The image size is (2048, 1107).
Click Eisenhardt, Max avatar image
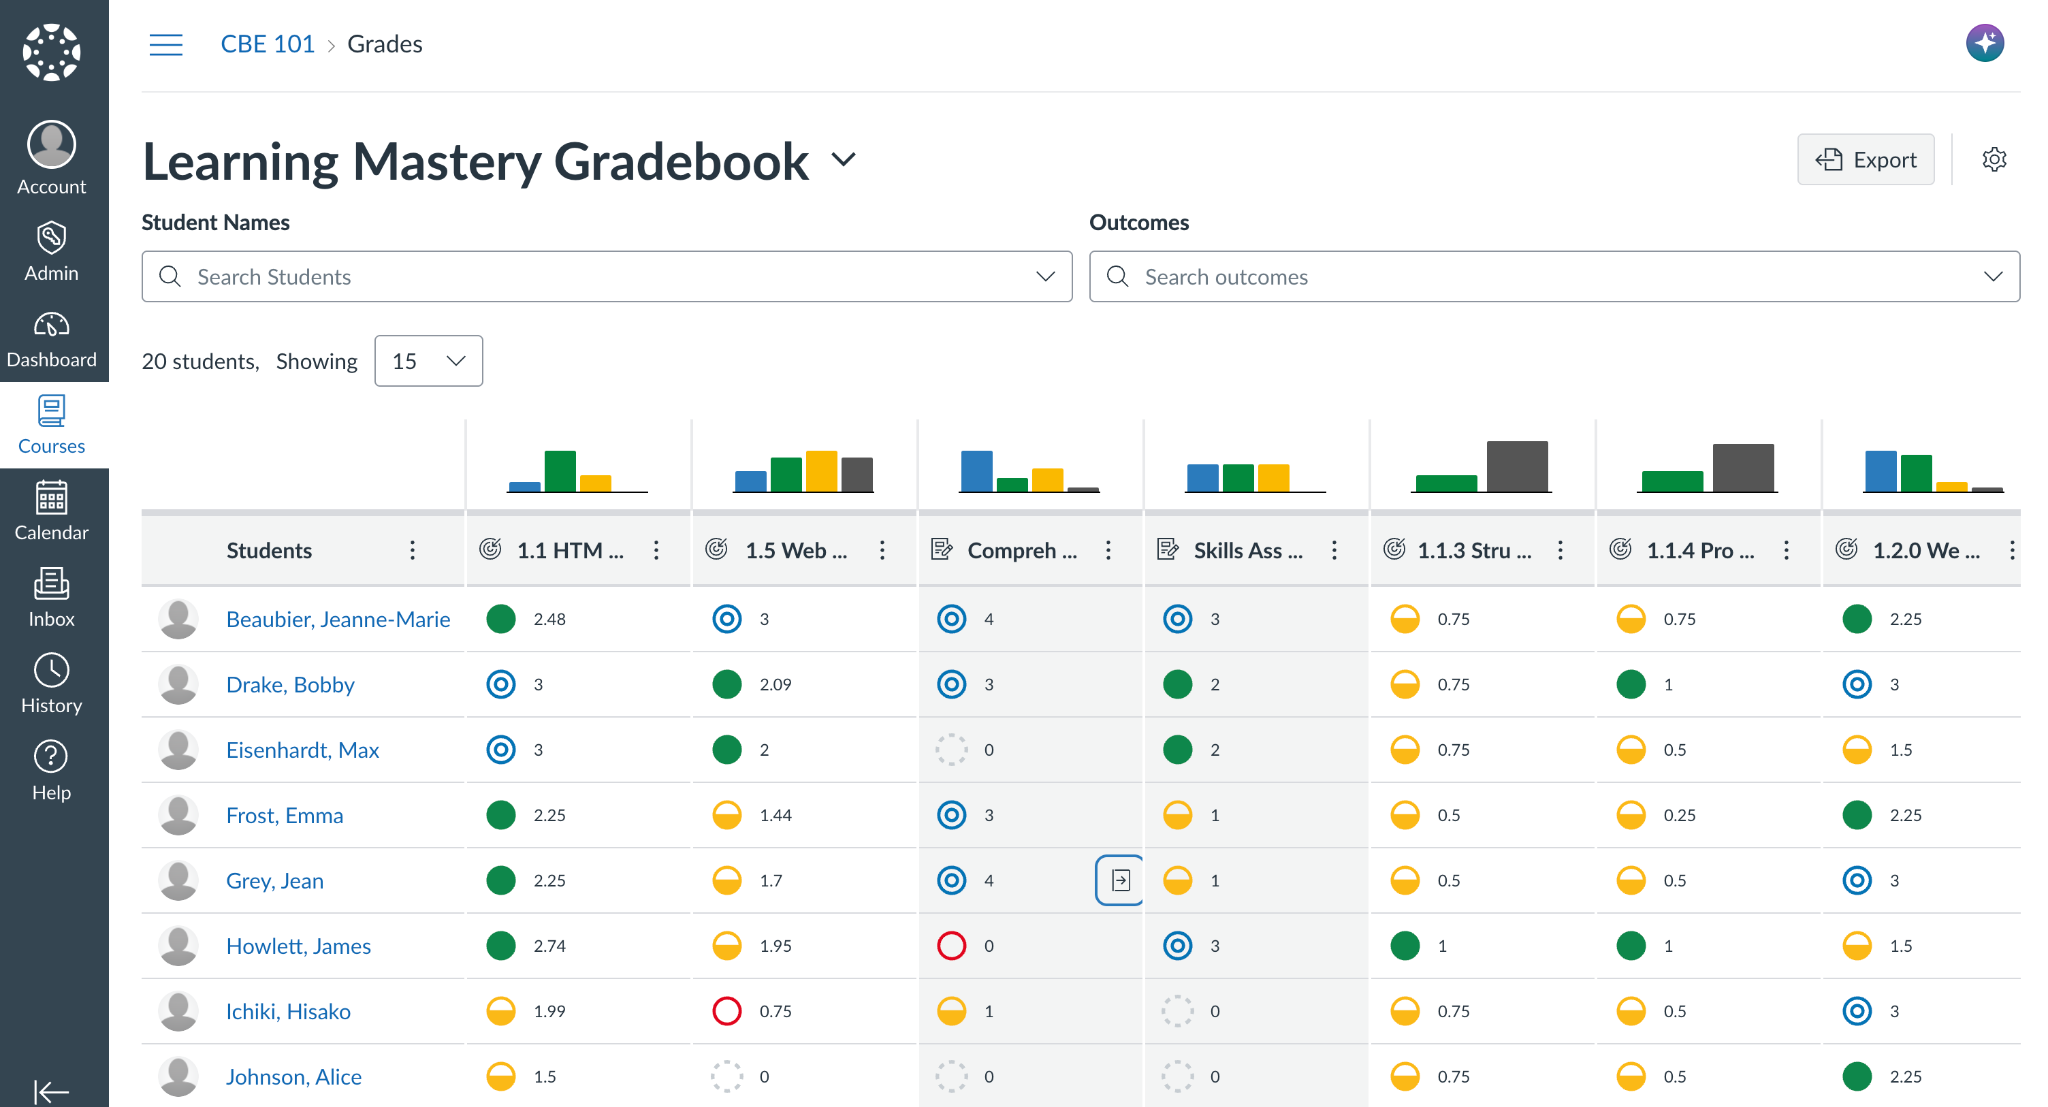[x=178, y=749]
